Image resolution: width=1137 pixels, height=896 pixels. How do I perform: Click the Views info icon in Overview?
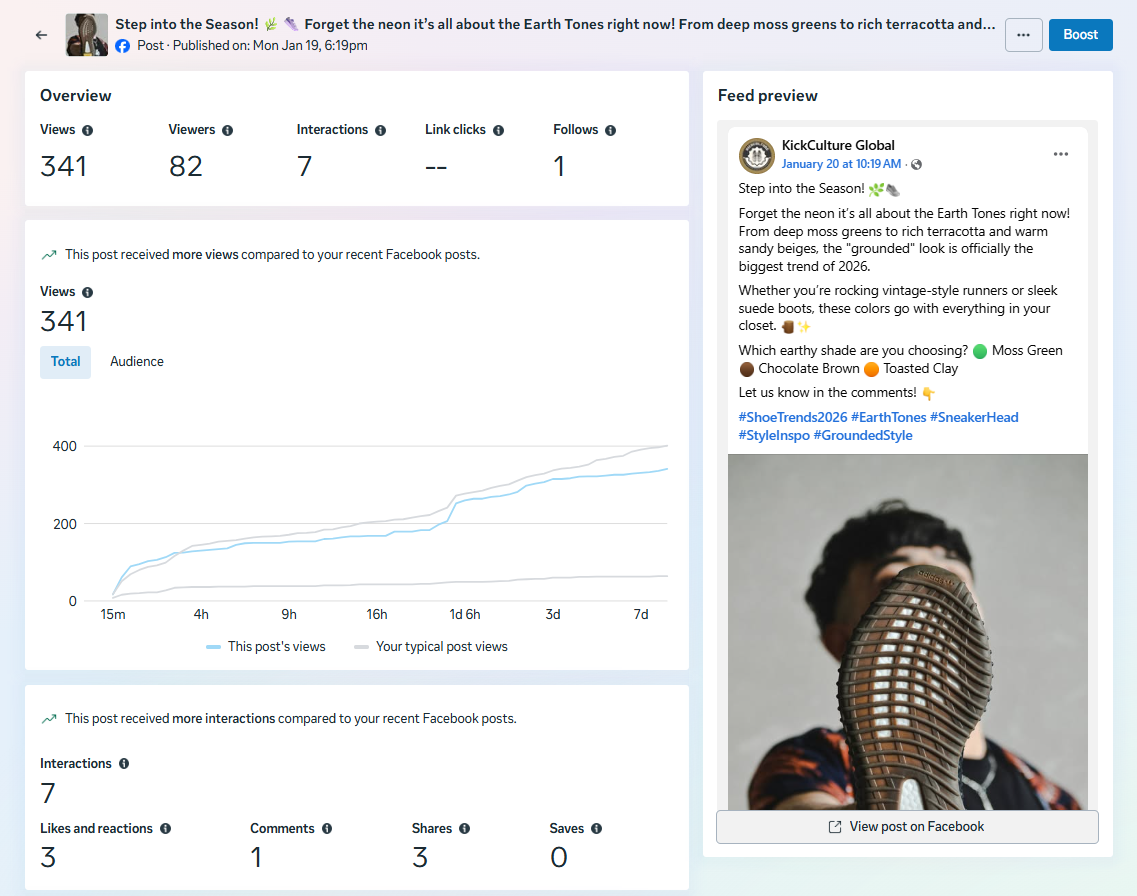[x=88, y=130]
